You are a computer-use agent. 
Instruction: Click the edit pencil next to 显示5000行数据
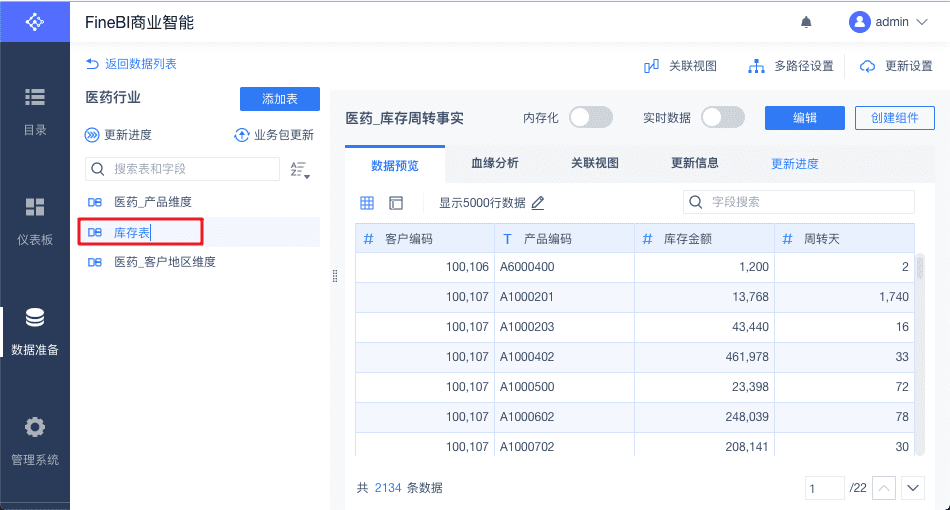coord(538,203)
